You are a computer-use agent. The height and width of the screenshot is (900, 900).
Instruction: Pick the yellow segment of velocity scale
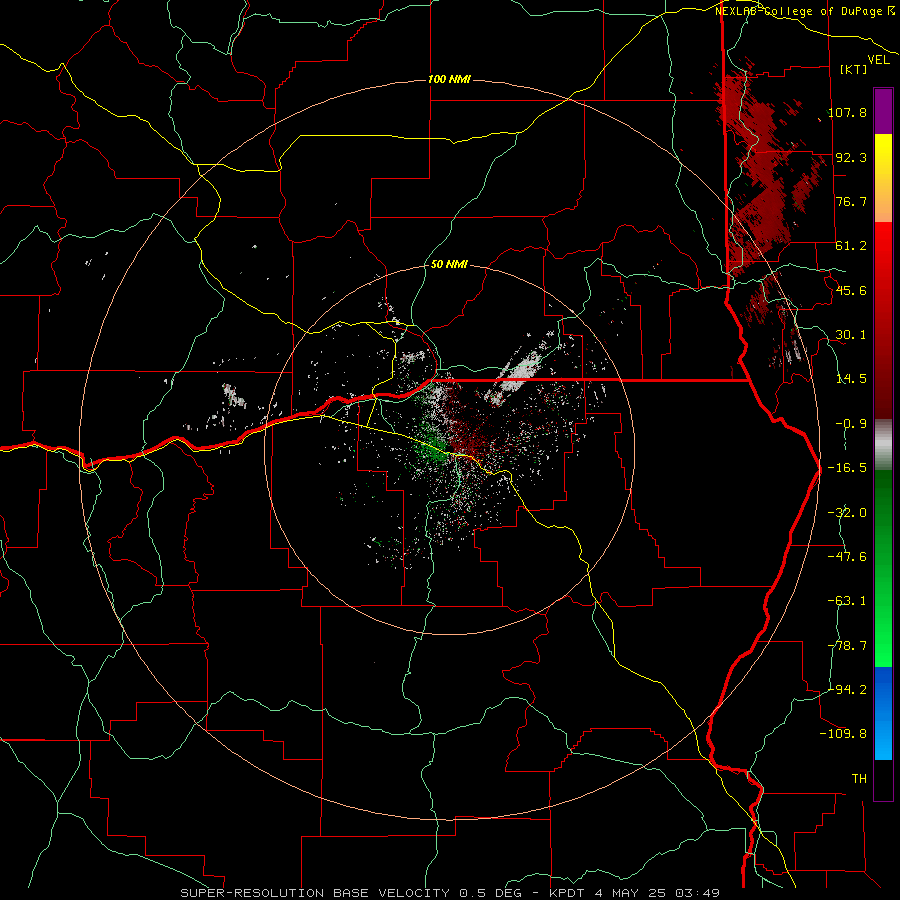point(883,178)
